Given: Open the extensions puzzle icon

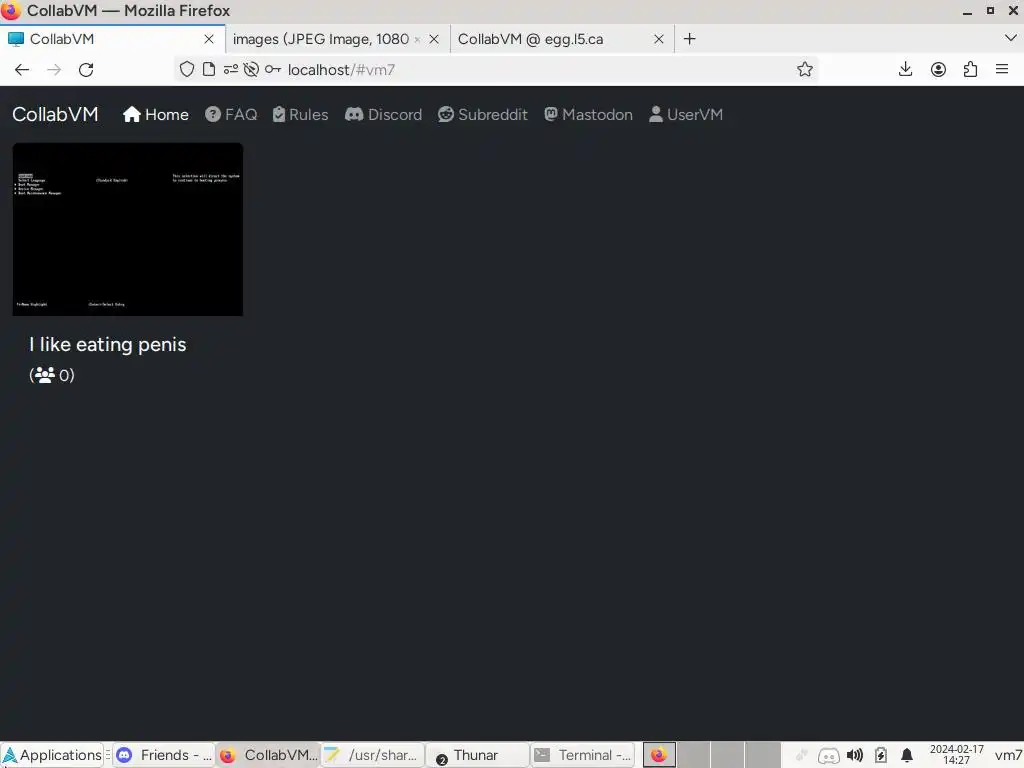Looking at the screenshot, I should click(x=970, y=69).
